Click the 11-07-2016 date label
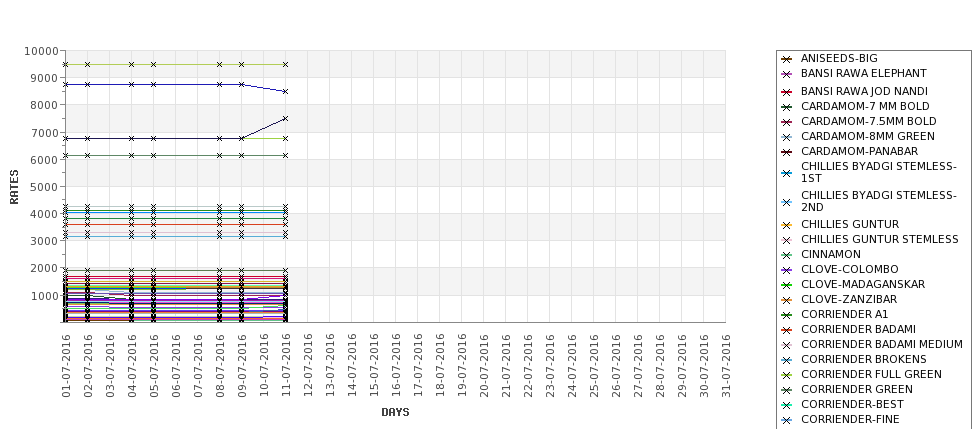Image resolution: width=975 pixels, height=429 pixels. point(285,366)
